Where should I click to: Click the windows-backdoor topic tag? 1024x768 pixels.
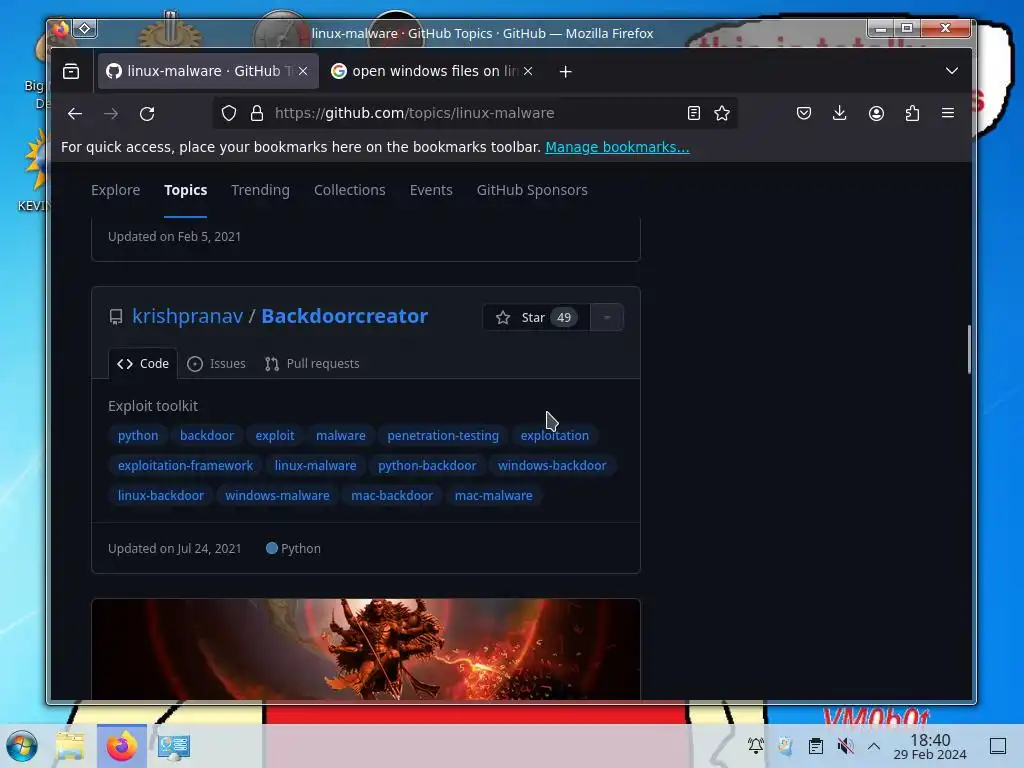(552, 466)
